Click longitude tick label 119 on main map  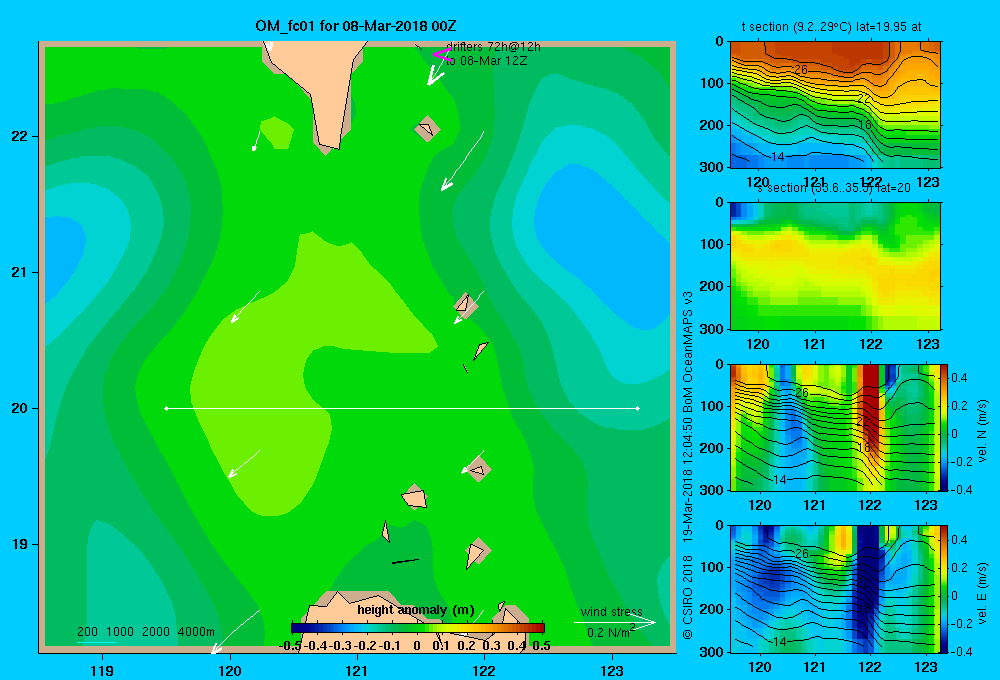[102, 670]
